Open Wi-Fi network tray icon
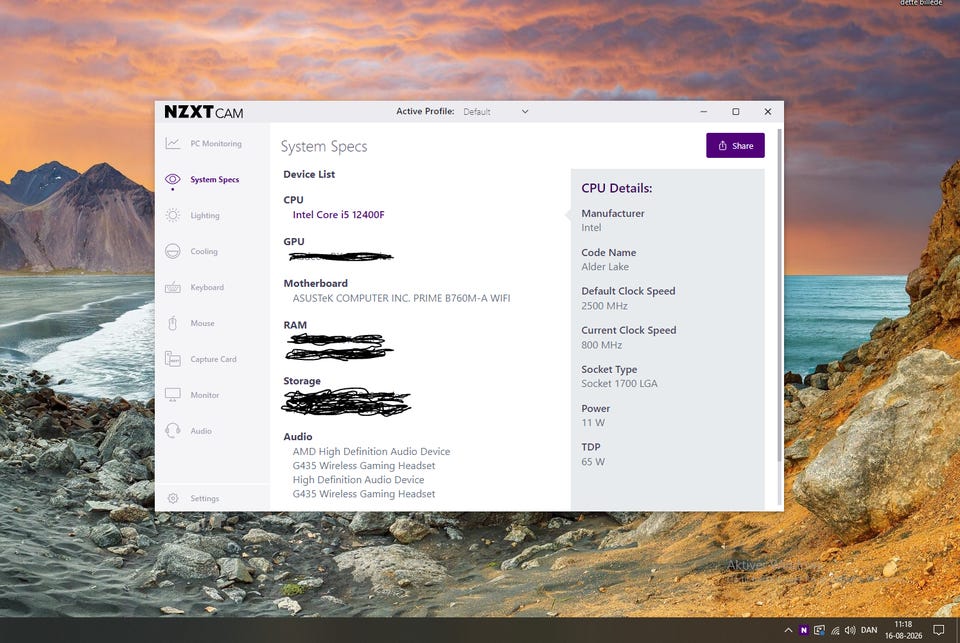 [x=835, y=630]
